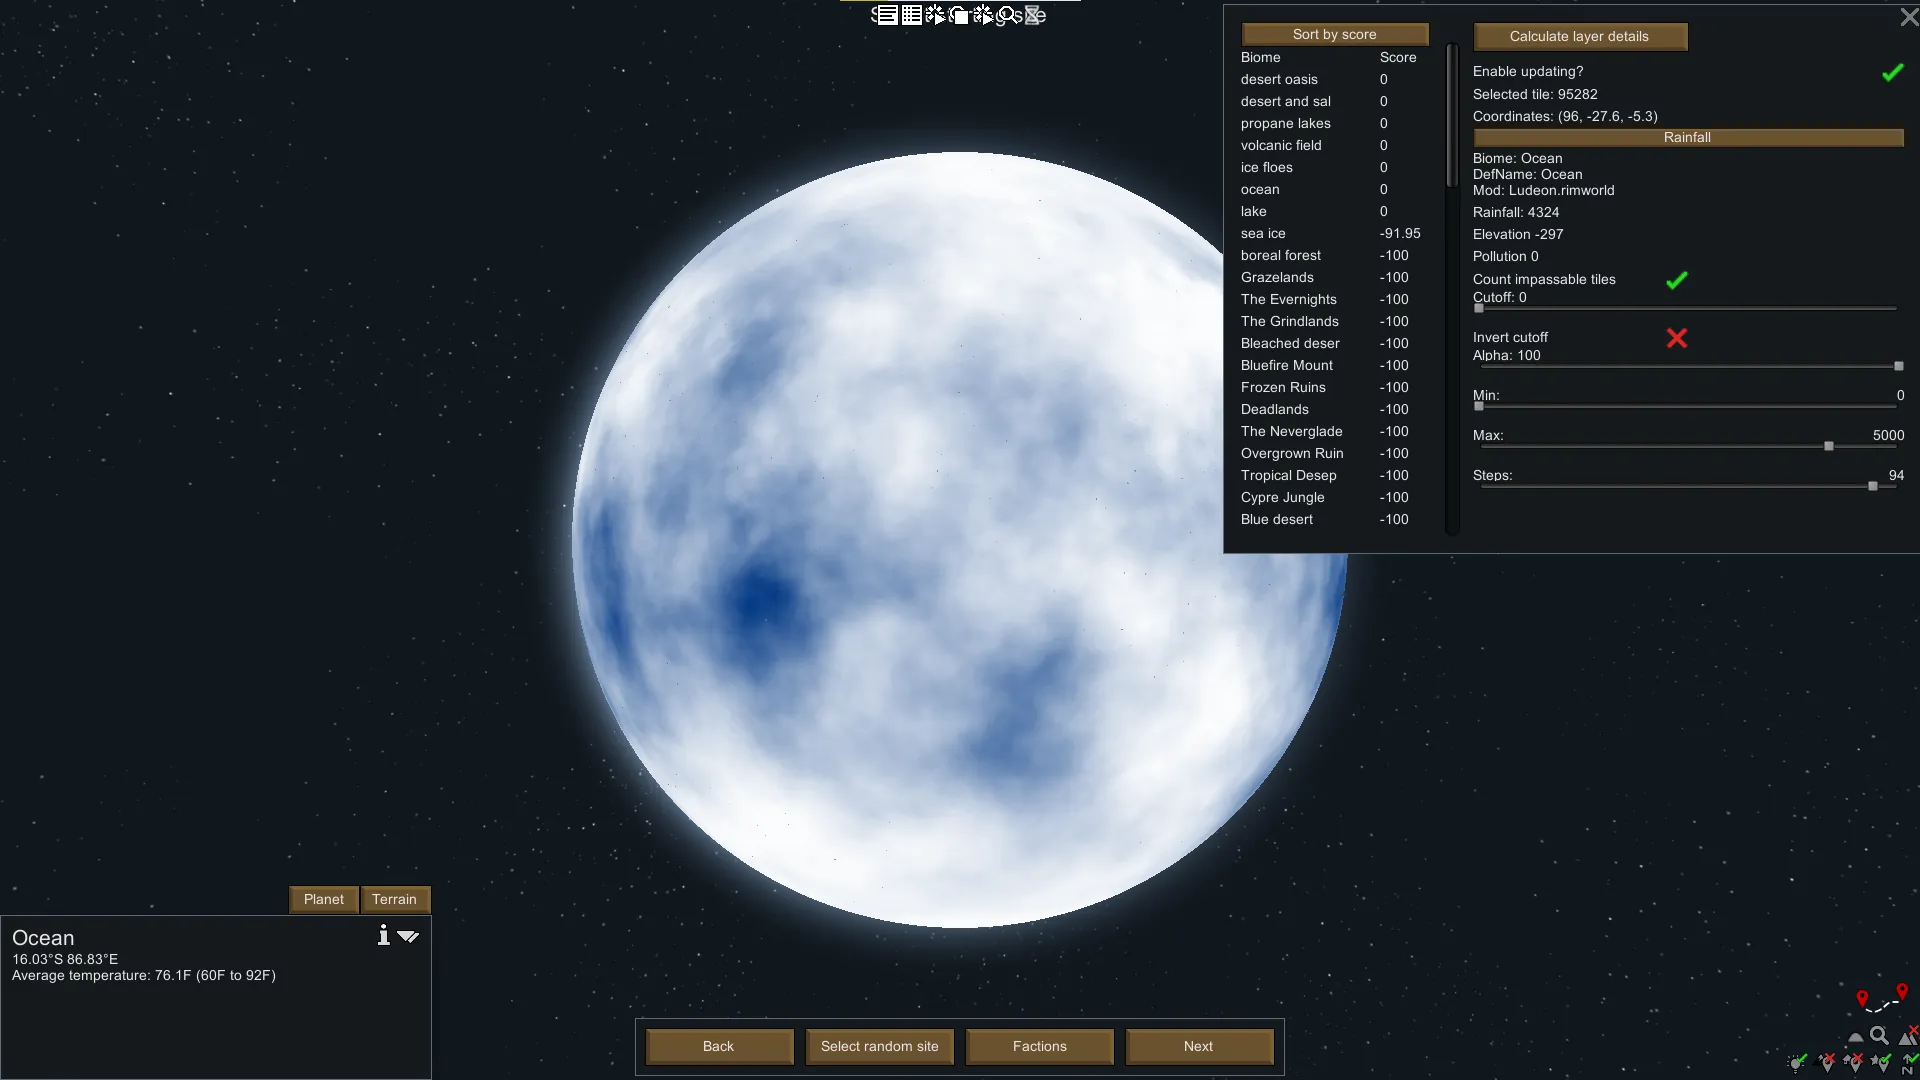Click the hourglass icon in top toolbar
The image size is (1920, 1080).
click(1033, 15)
